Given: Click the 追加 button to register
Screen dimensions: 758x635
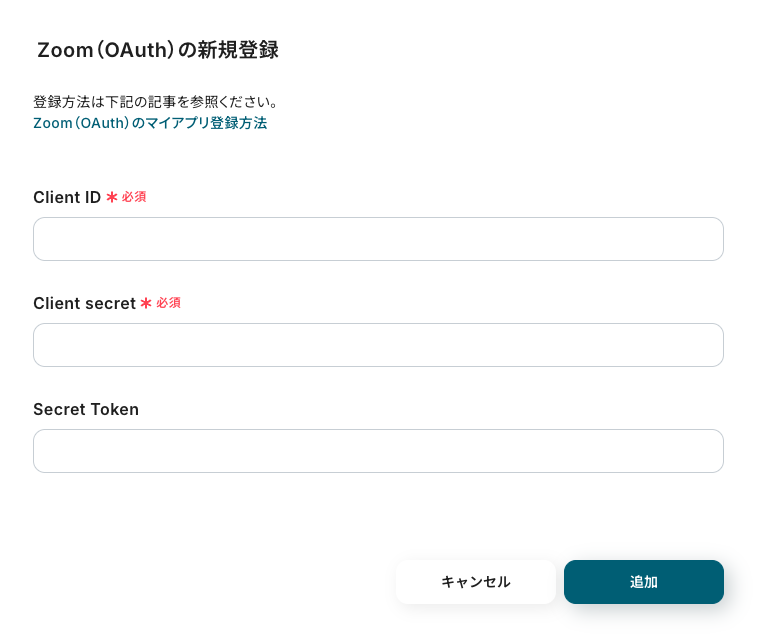Looking at the screenshot, I should pos(643,582).
